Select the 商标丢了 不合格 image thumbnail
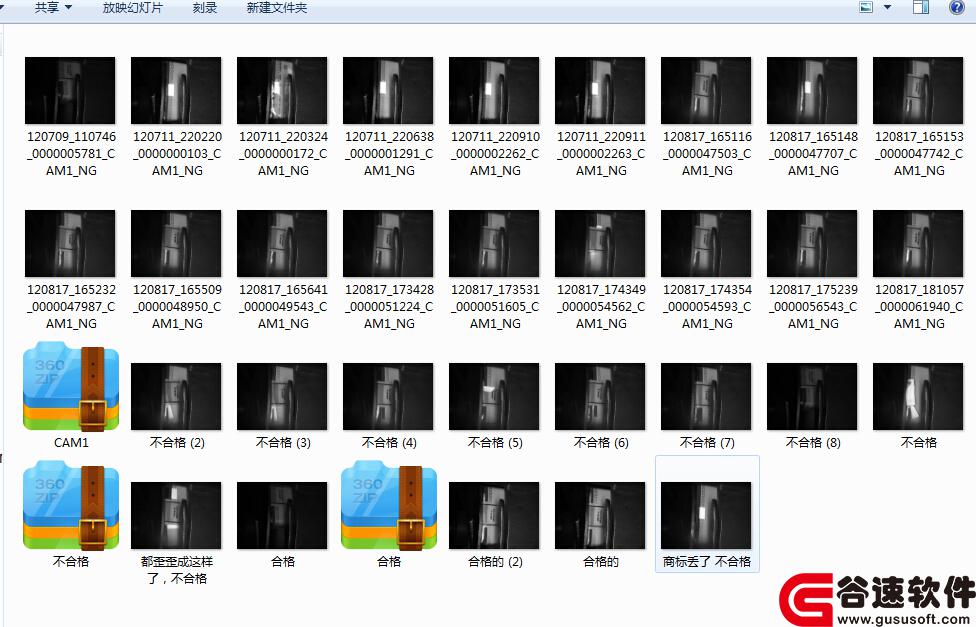 (706, 516)
